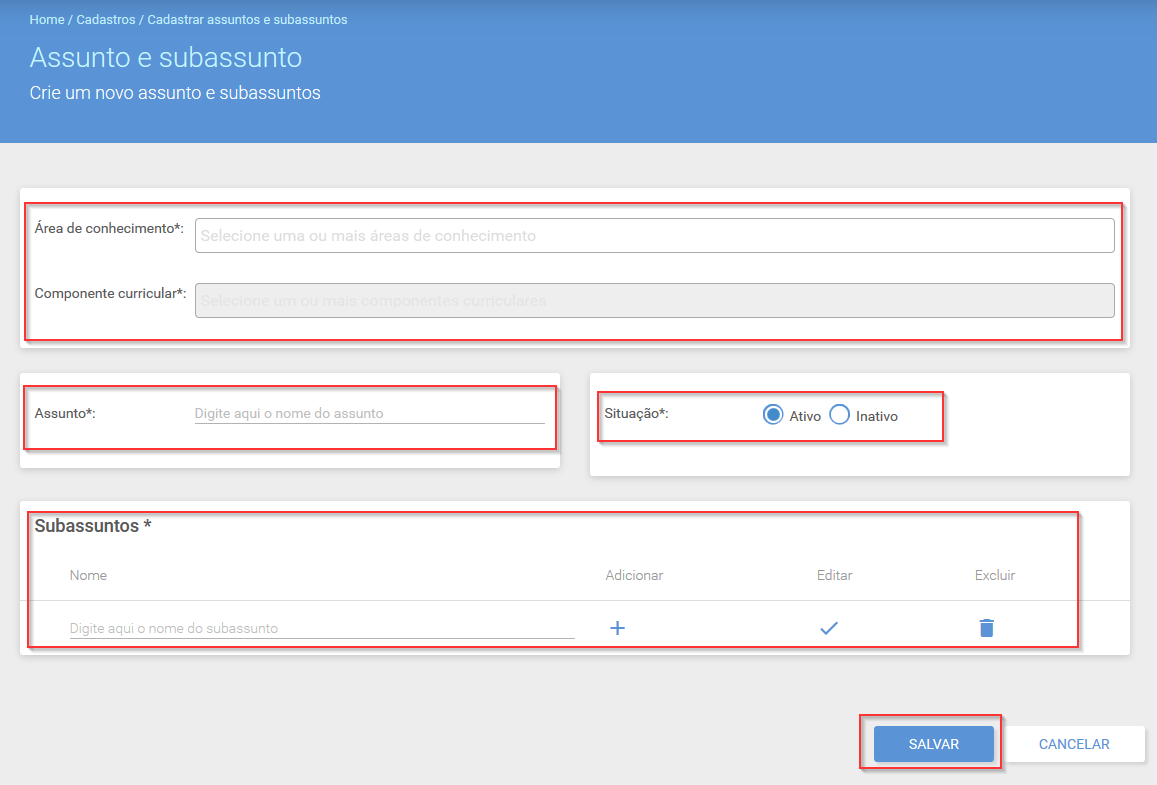Click the Assunto e subassunto page title
The width and height of the screenshot is (1157, 785).
coord(166,58)
